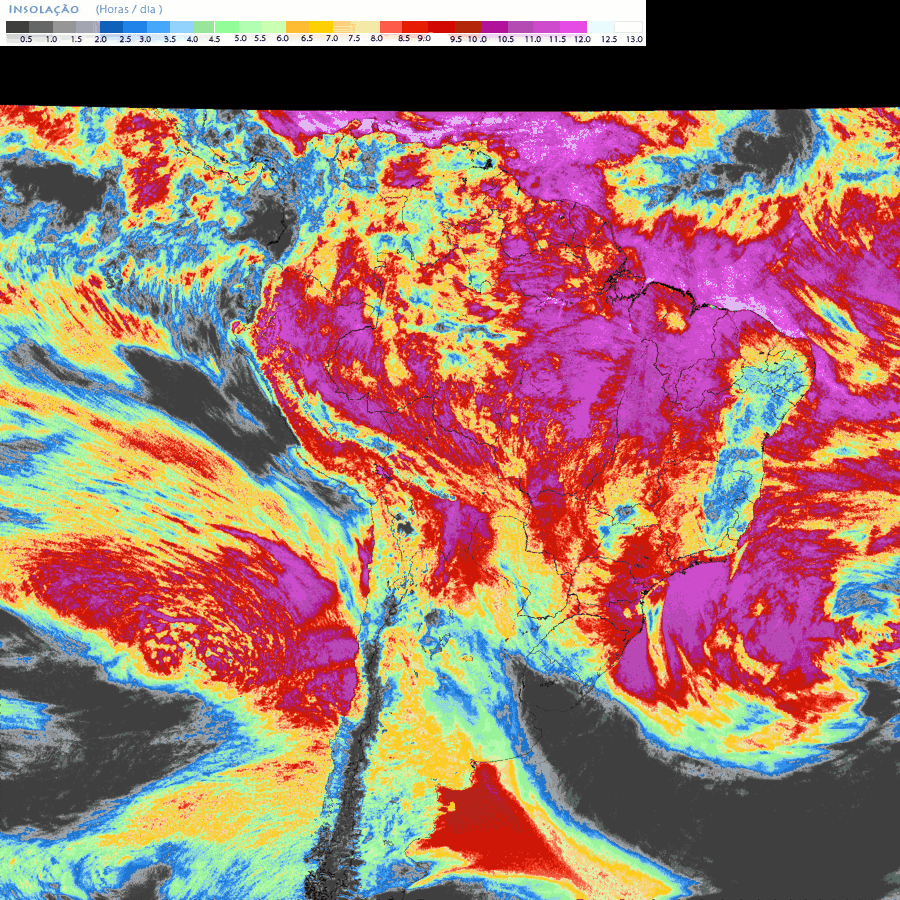The width and height of the screenshot is (900, 900).
Task: Click the '2.0' scale label
Action: click(x=100, y=39)
